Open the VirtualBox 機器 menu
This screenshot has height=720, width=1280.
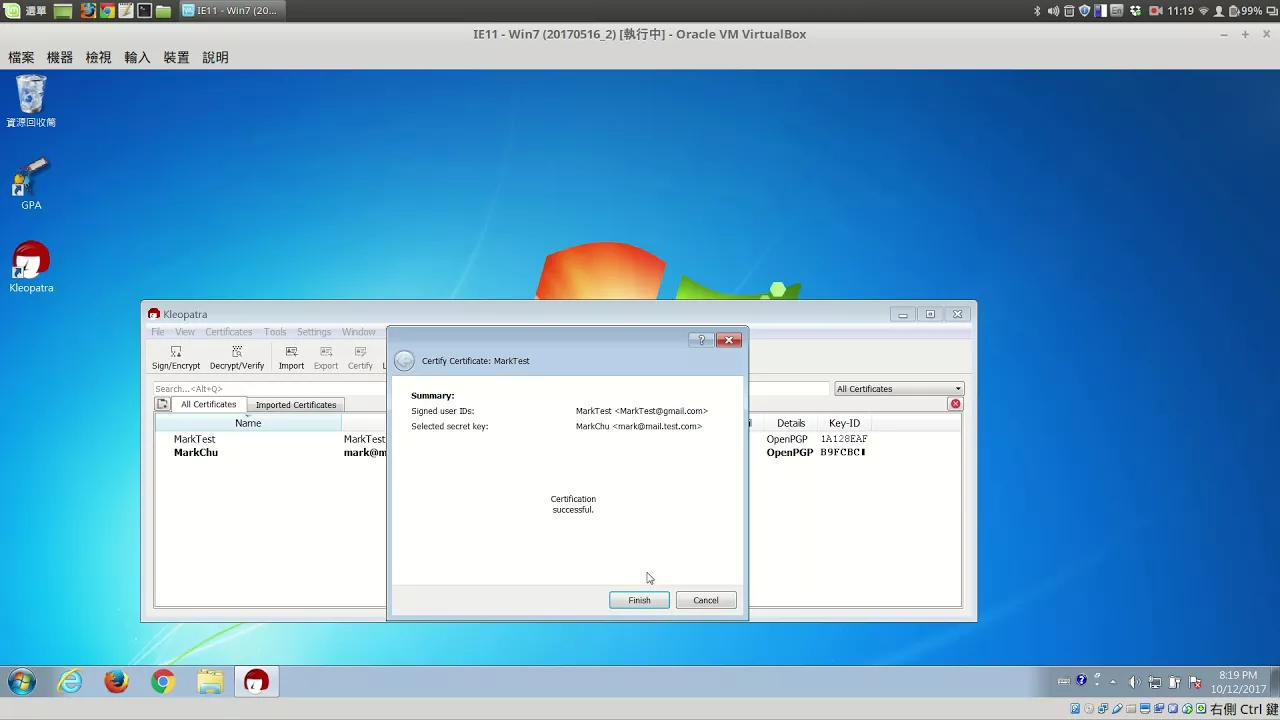click(x=60, y=58)
